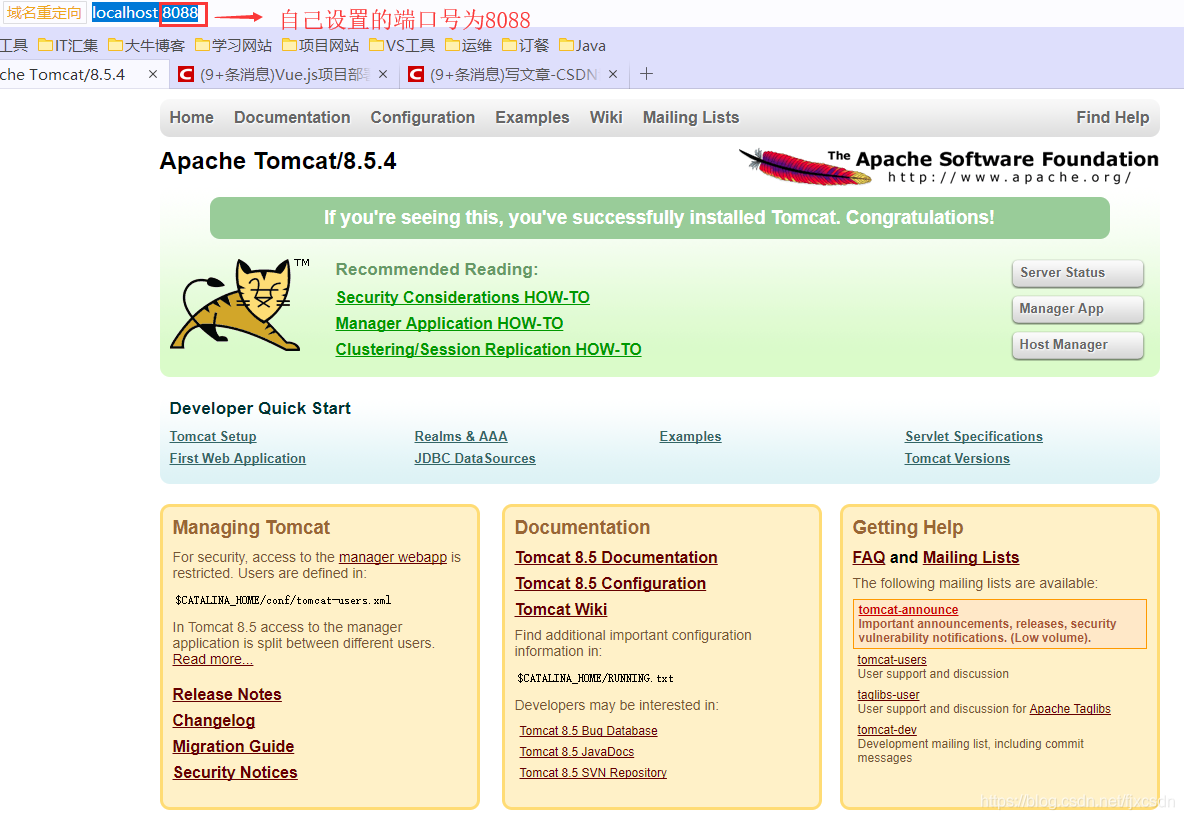
Task: Open Tomcat 8.5 Documentation link
Action: (x=616, y=557)
